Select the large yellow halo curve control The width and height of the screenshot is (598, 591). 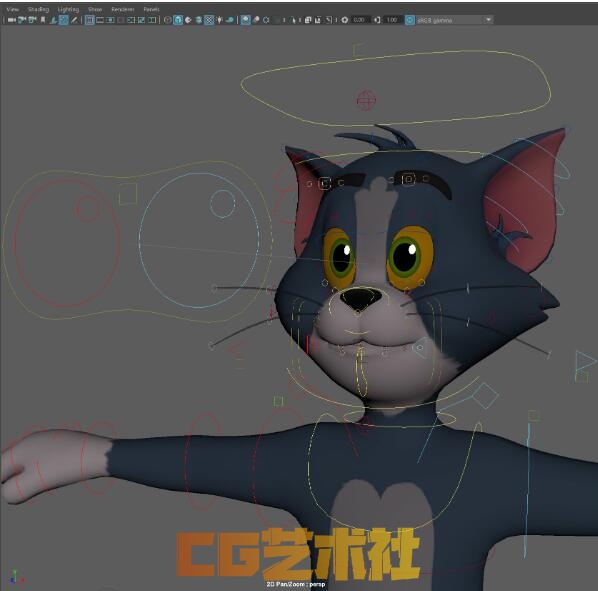[x=395, y=88]
